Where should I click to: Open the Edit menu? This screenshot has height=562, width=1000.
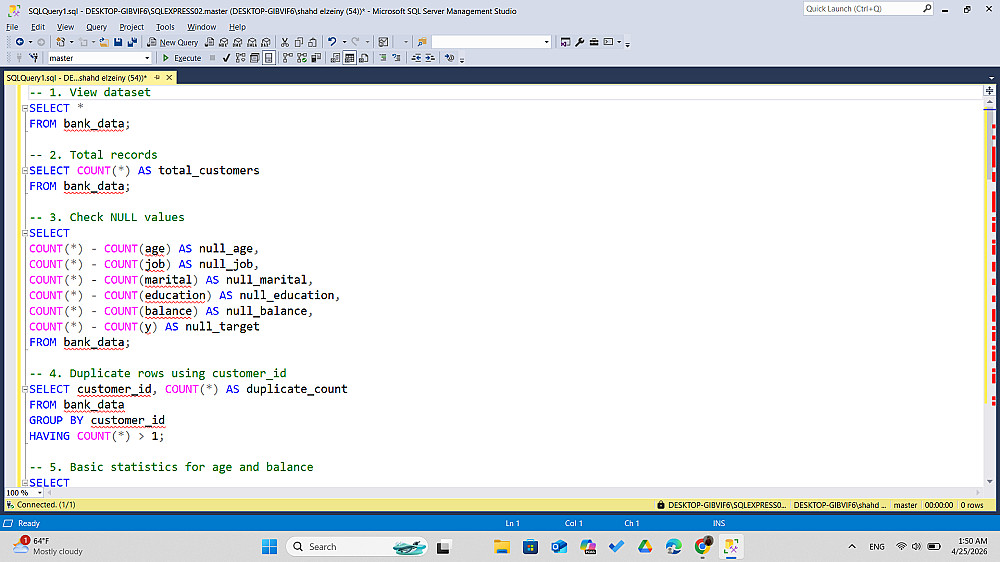38,27
